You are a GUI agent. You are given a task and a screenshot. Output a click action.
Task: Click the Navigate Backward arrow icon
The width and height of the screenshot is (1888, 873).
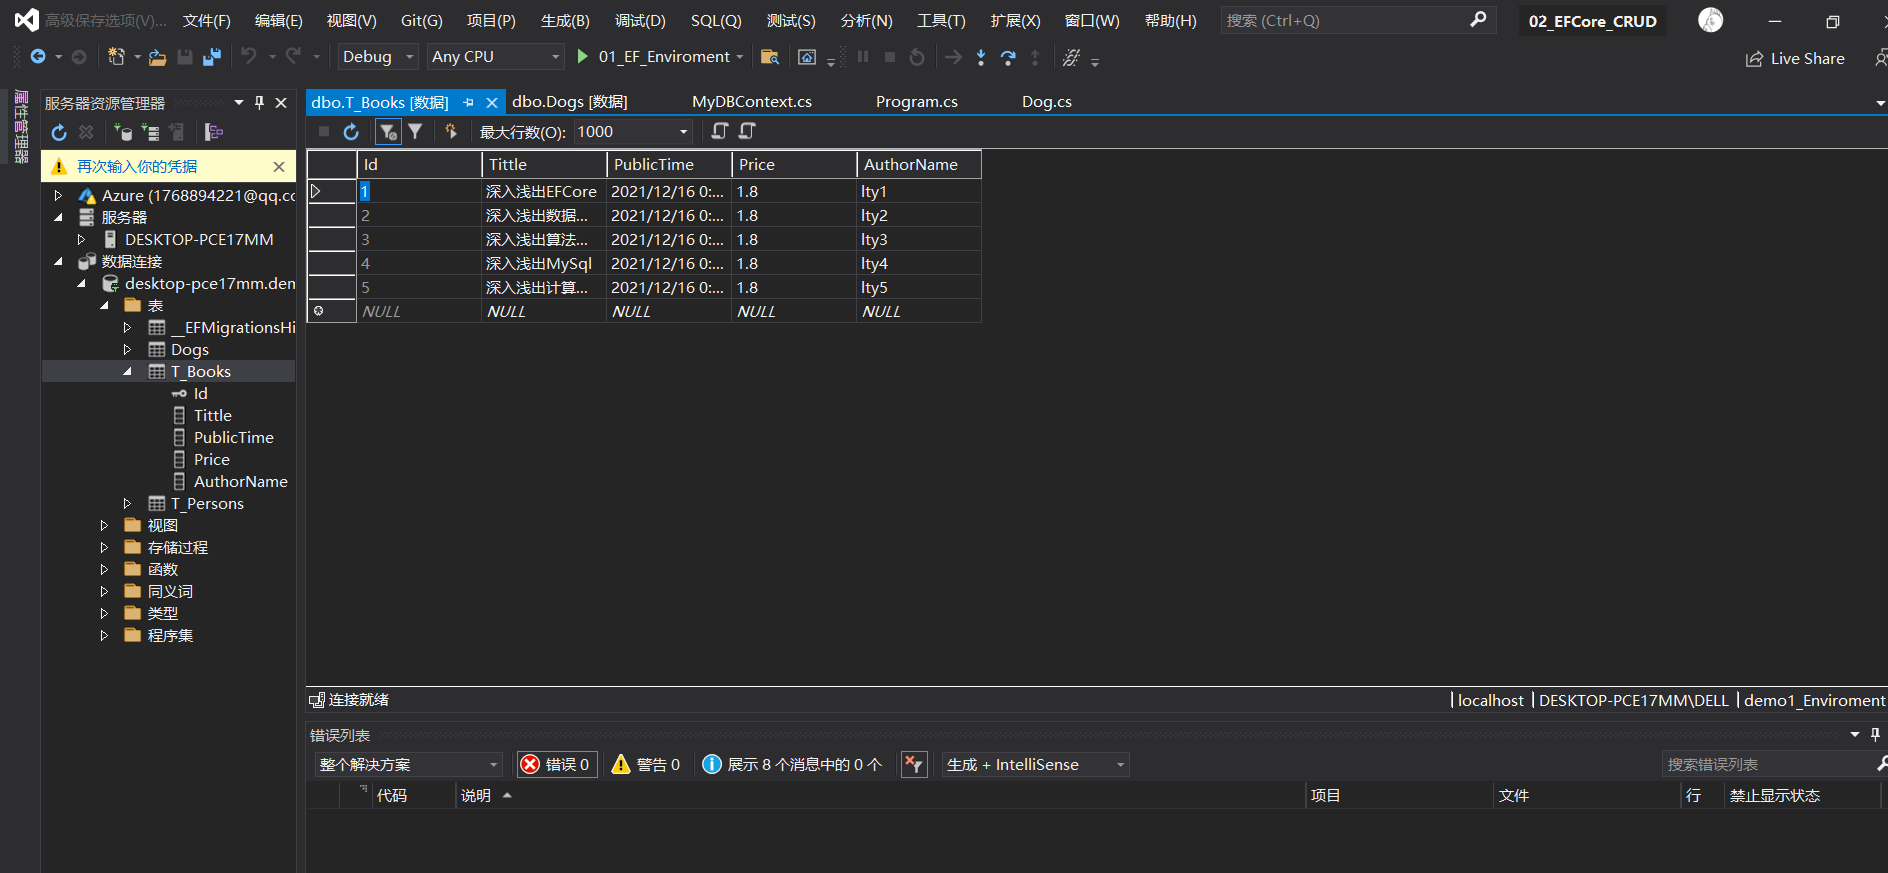point(38,57)
